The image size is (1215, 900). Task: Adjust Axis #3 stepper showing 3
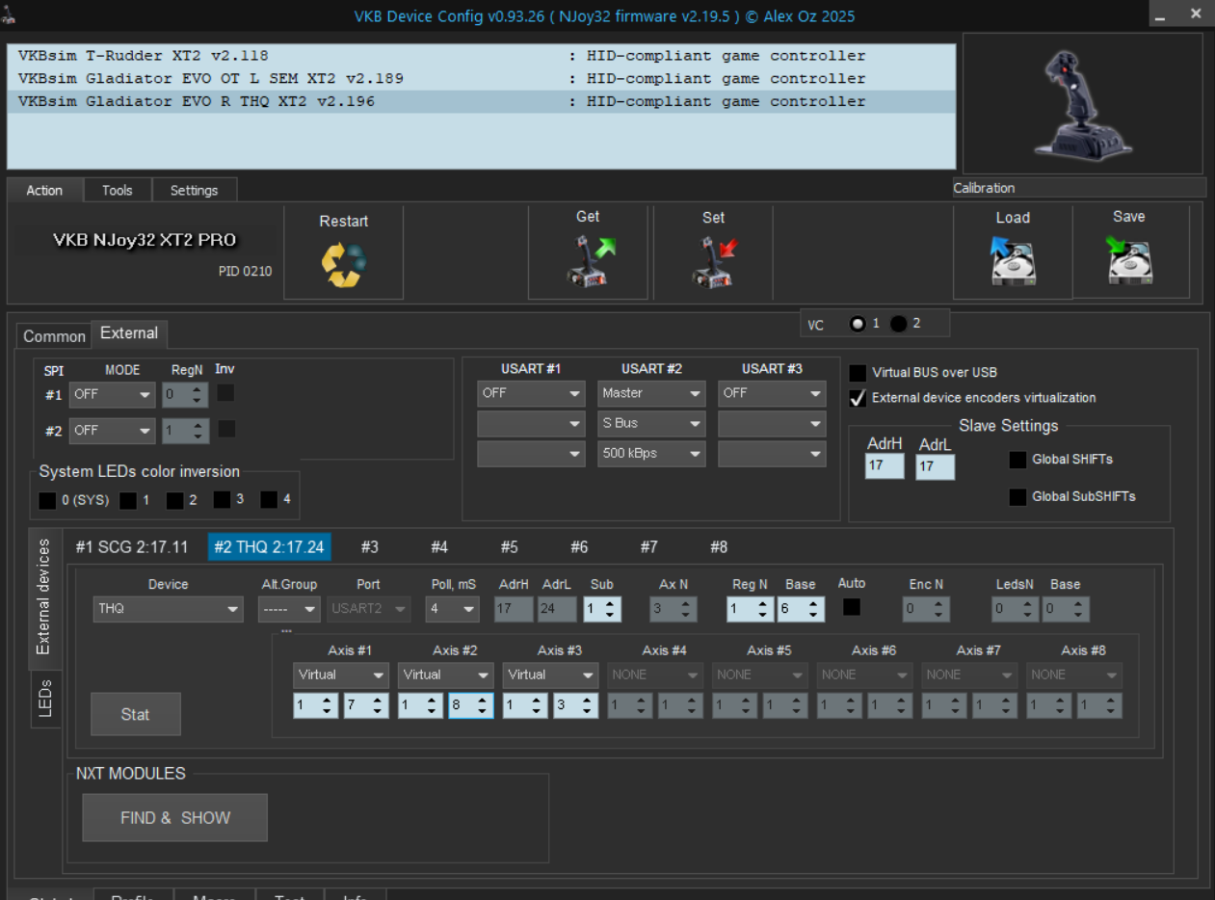point(575,706)
